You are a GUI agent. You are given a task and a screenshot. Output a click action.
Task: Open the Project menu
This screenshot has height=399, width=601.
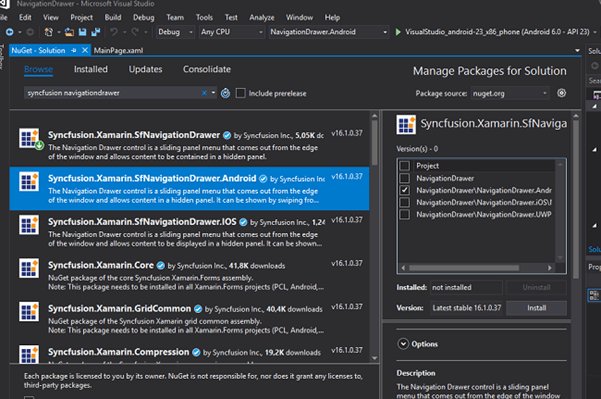81,18
